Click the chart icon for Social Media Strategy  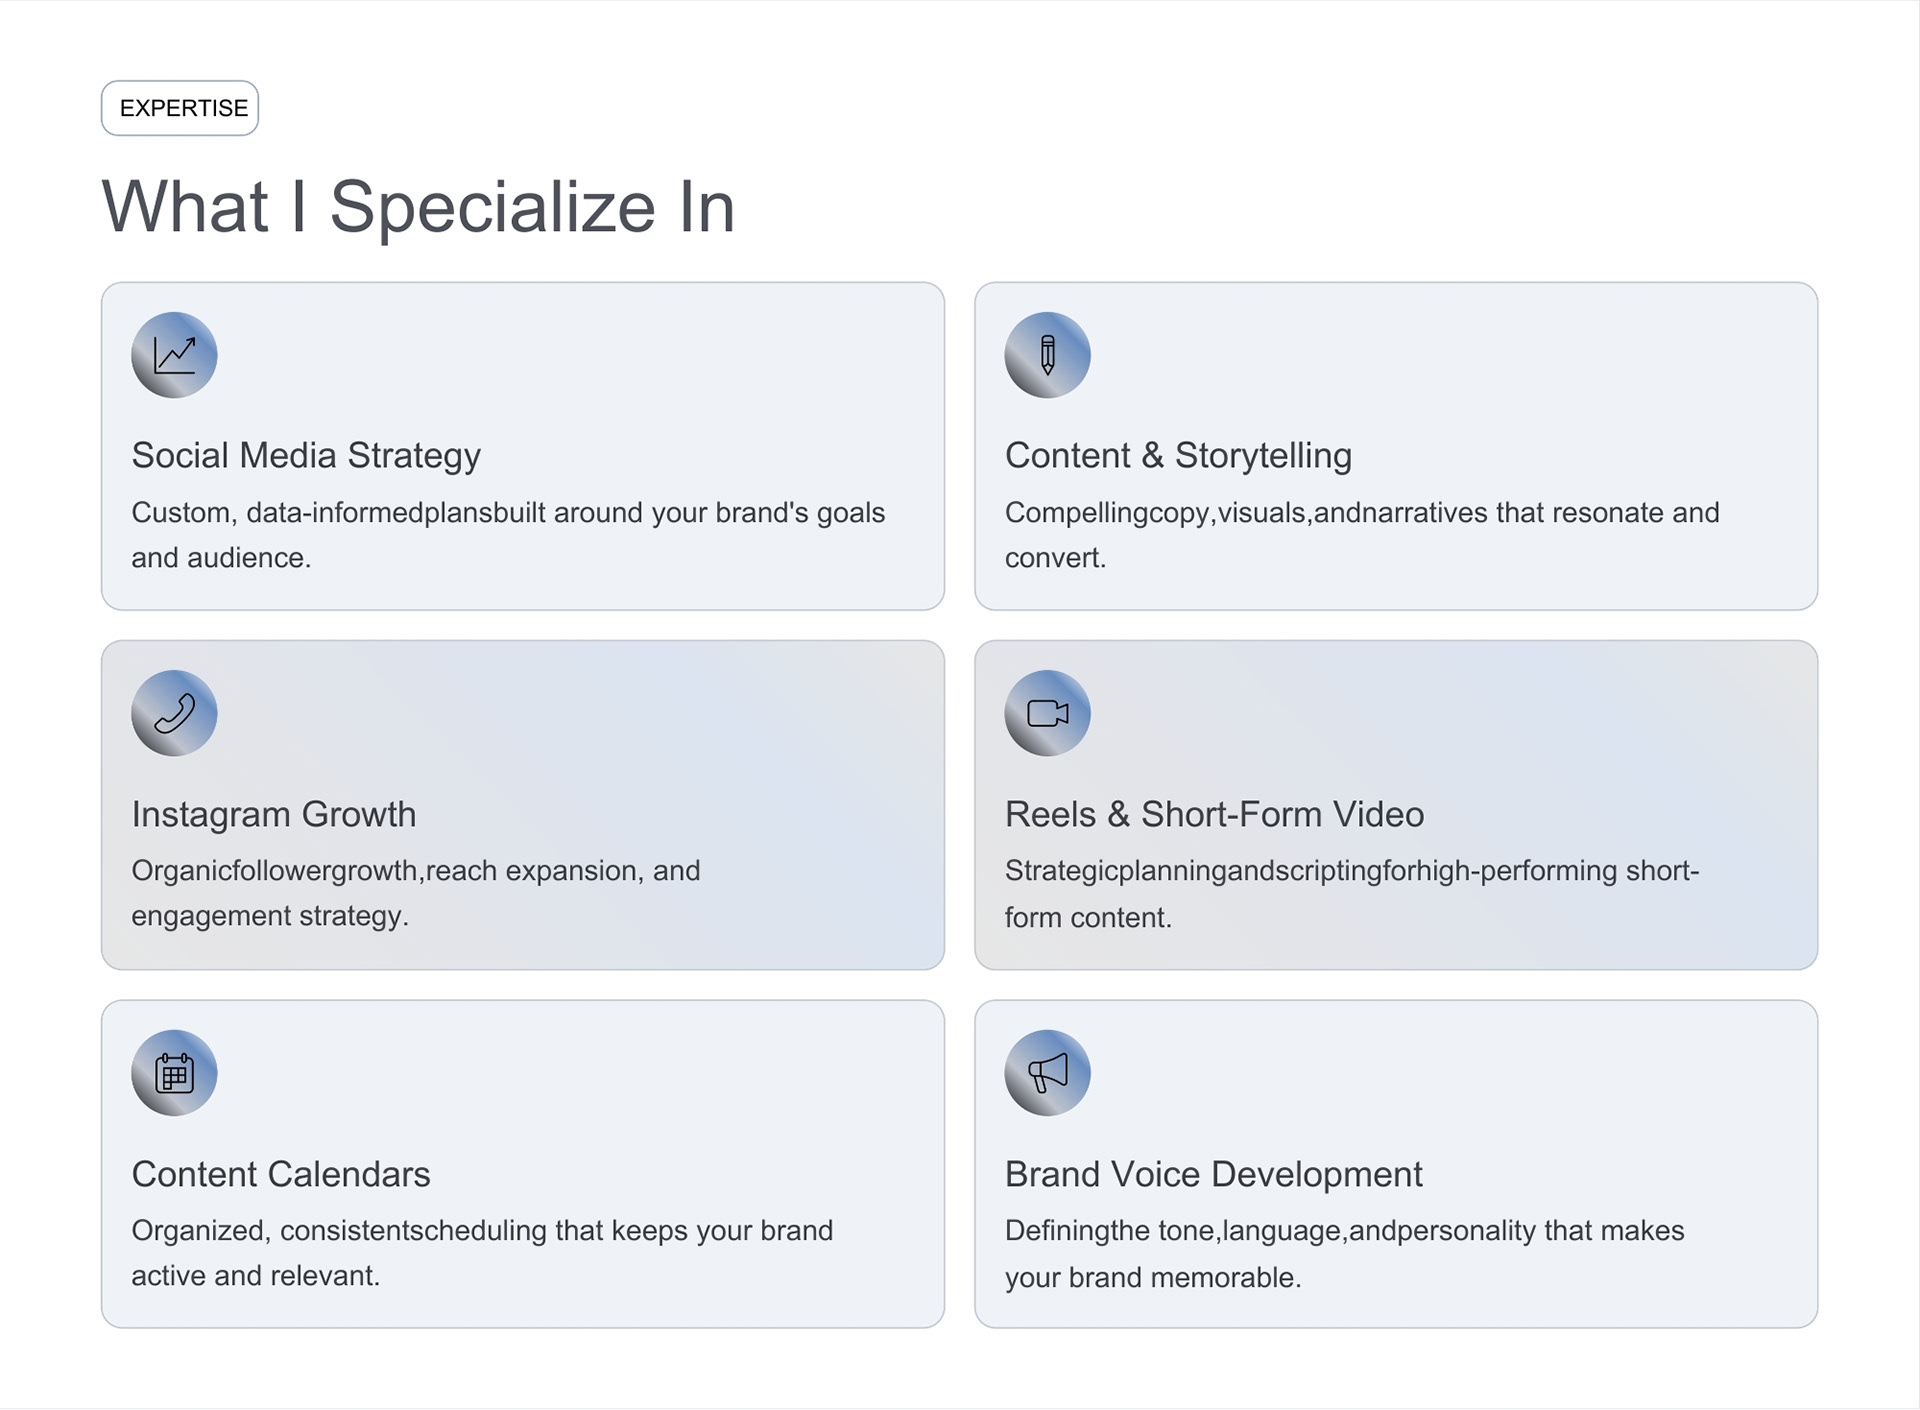[x=174, y=355]
